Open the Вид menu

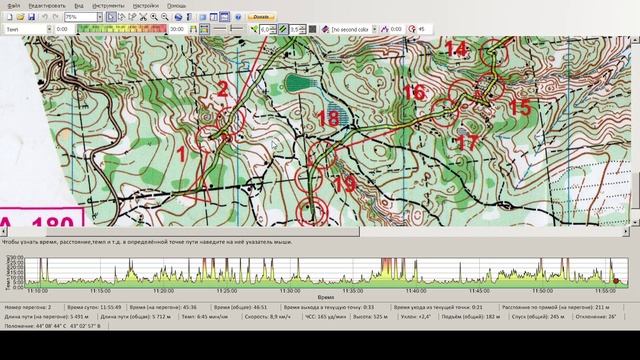pos(79,6)
